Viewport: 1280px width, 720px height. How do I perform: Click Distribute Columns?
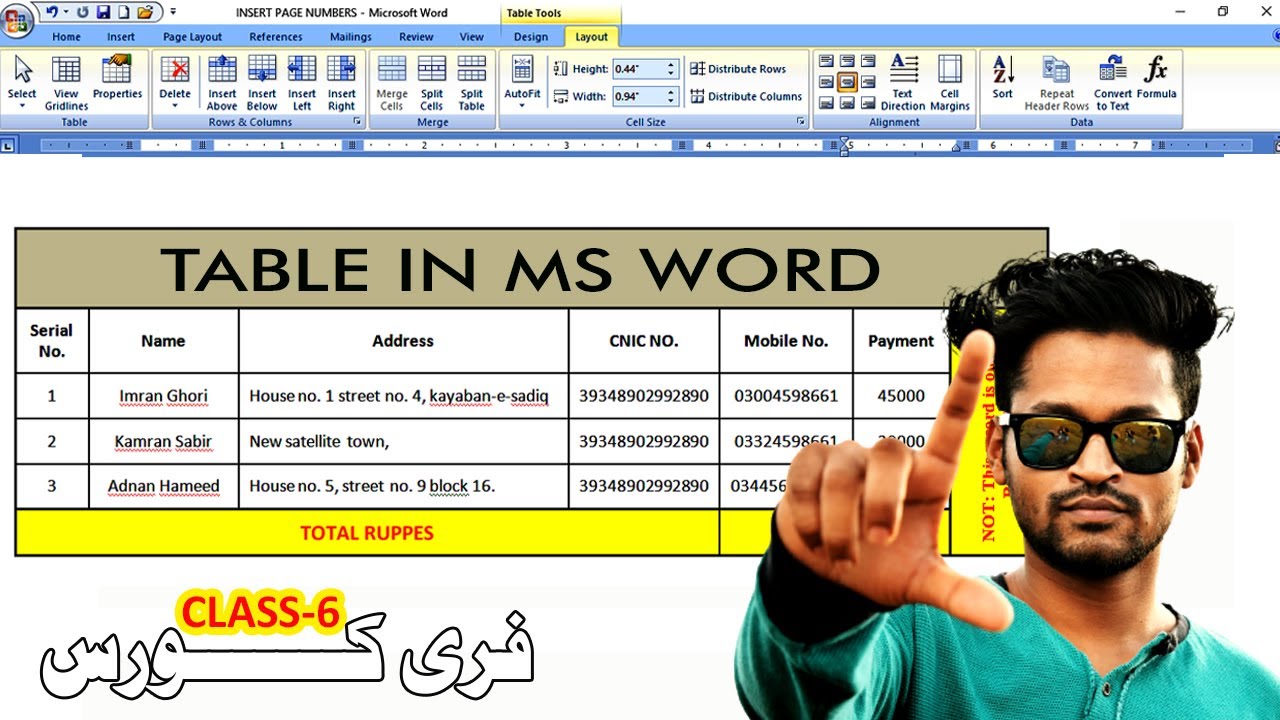[x=746, y=96]
